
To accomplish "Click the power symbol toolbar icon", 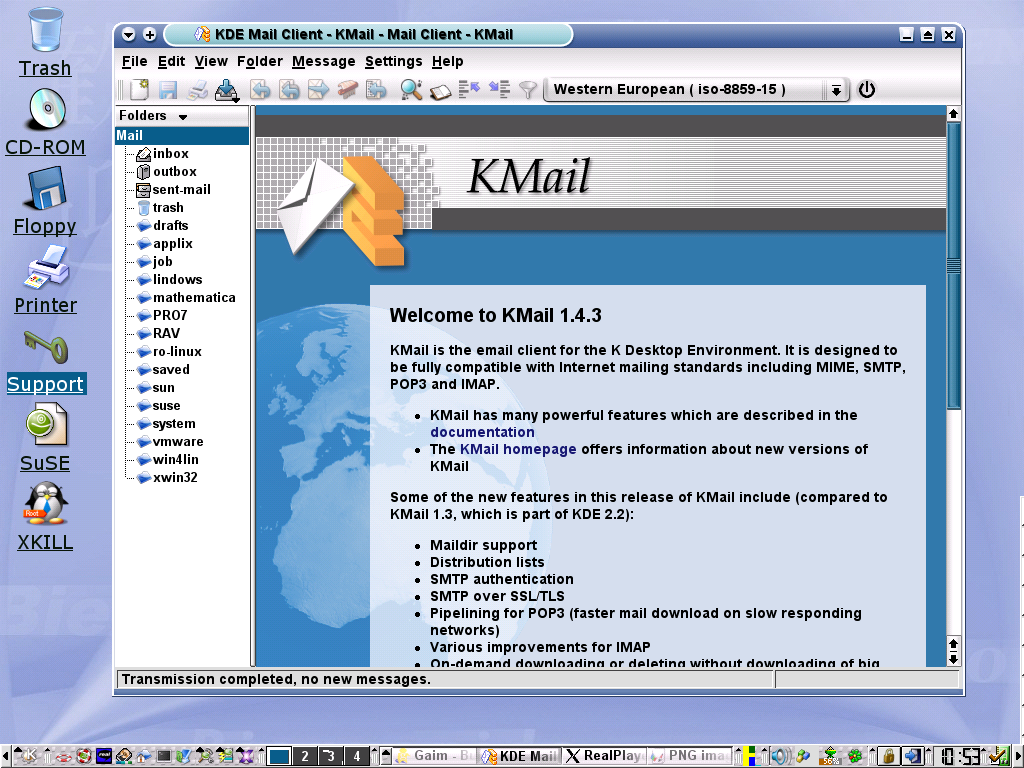I will click(866, 89).
